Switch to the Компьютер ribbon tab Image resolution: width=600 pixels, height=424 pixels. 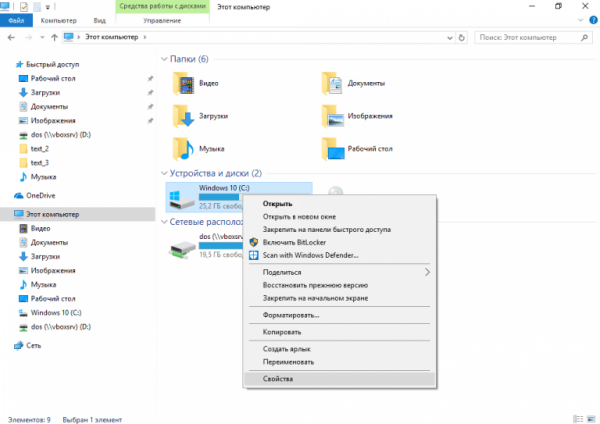click(x=59, y=20)
